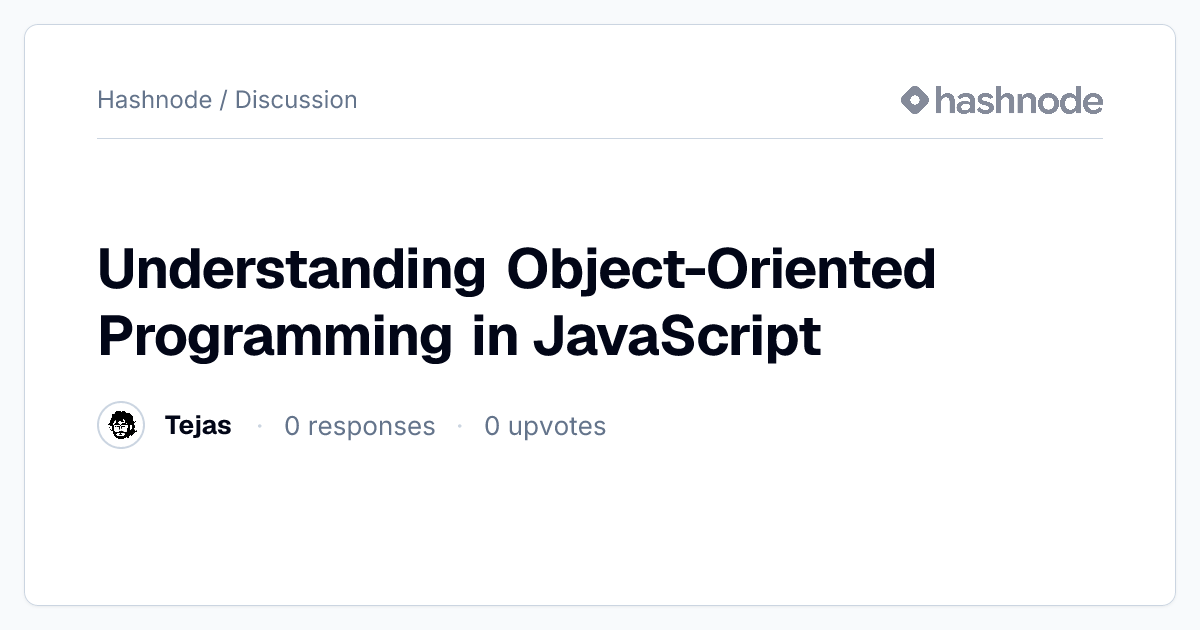This screenshot has height=630, width=1200.
Task: Open Tejas's avatar picture
Action: [121, 426]
